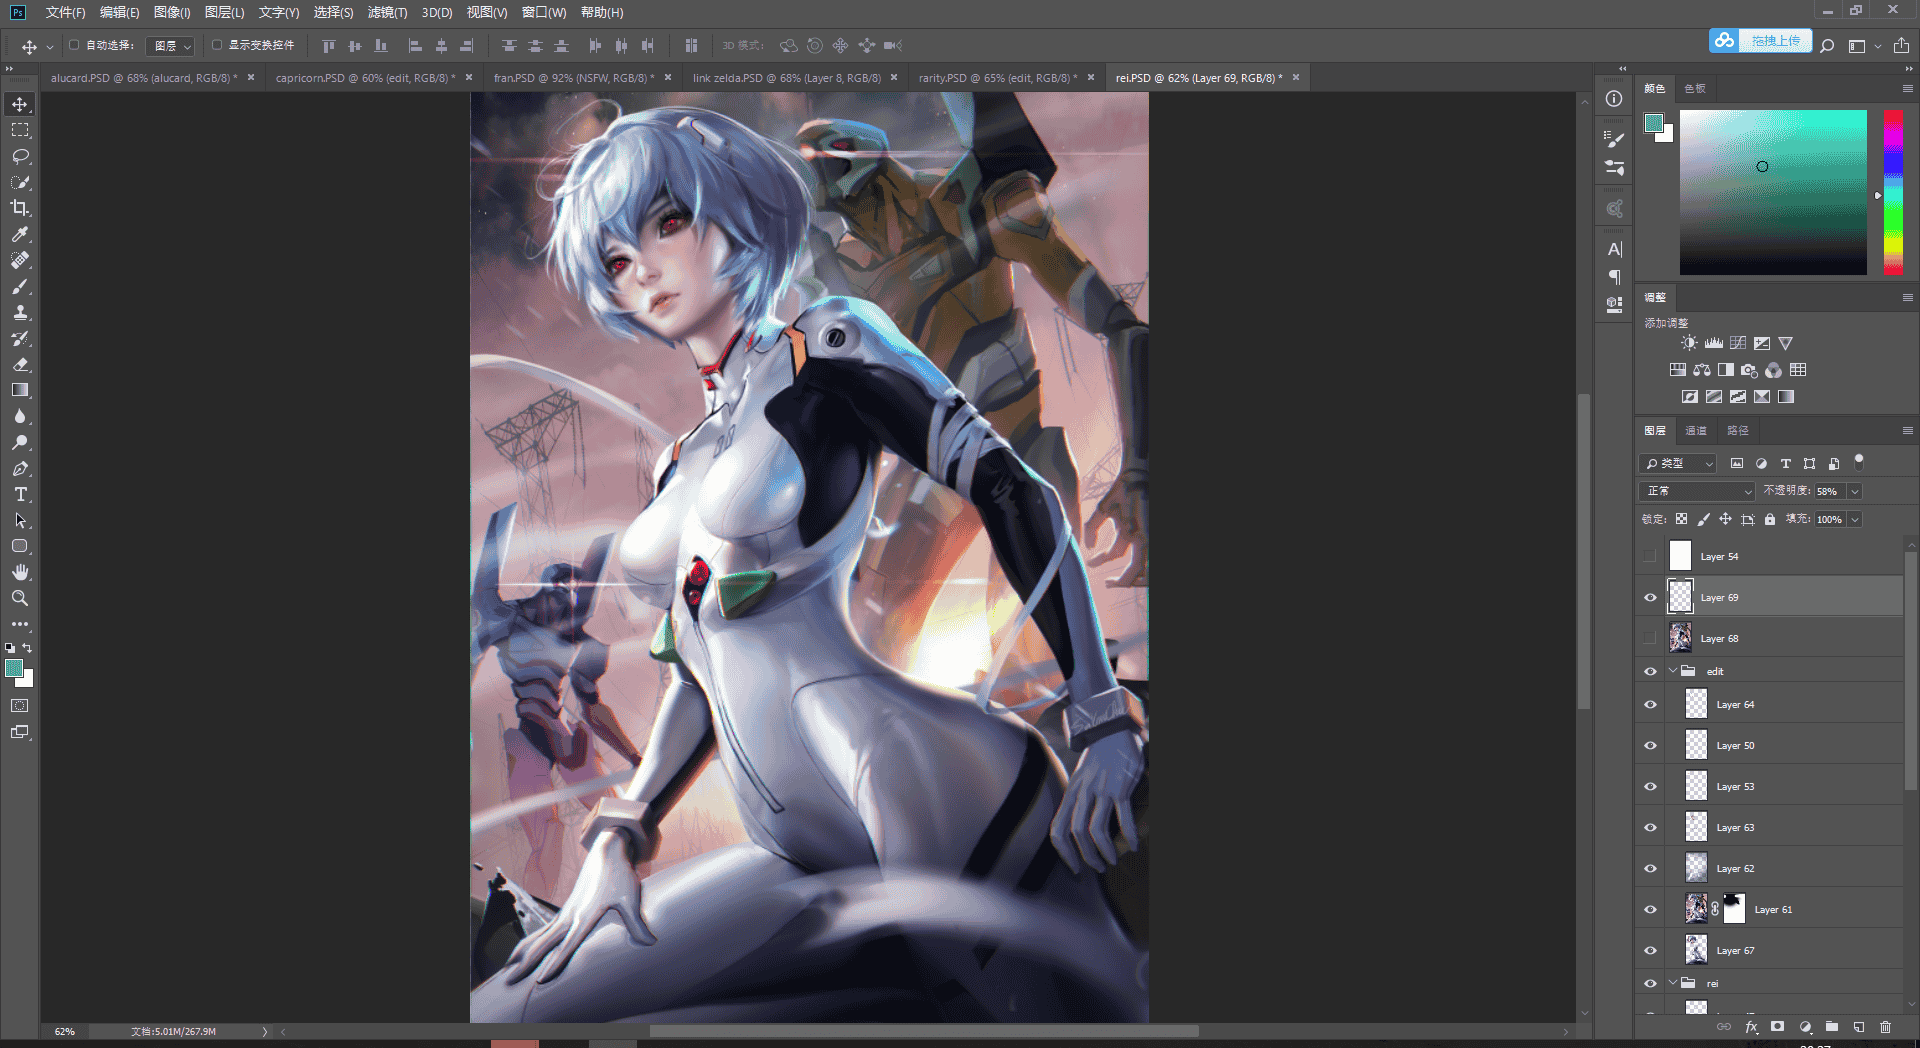This screenshot has width=1920, height=1048.
Task: Open the layer filter type dropdown
Action: pos(1679,463)
